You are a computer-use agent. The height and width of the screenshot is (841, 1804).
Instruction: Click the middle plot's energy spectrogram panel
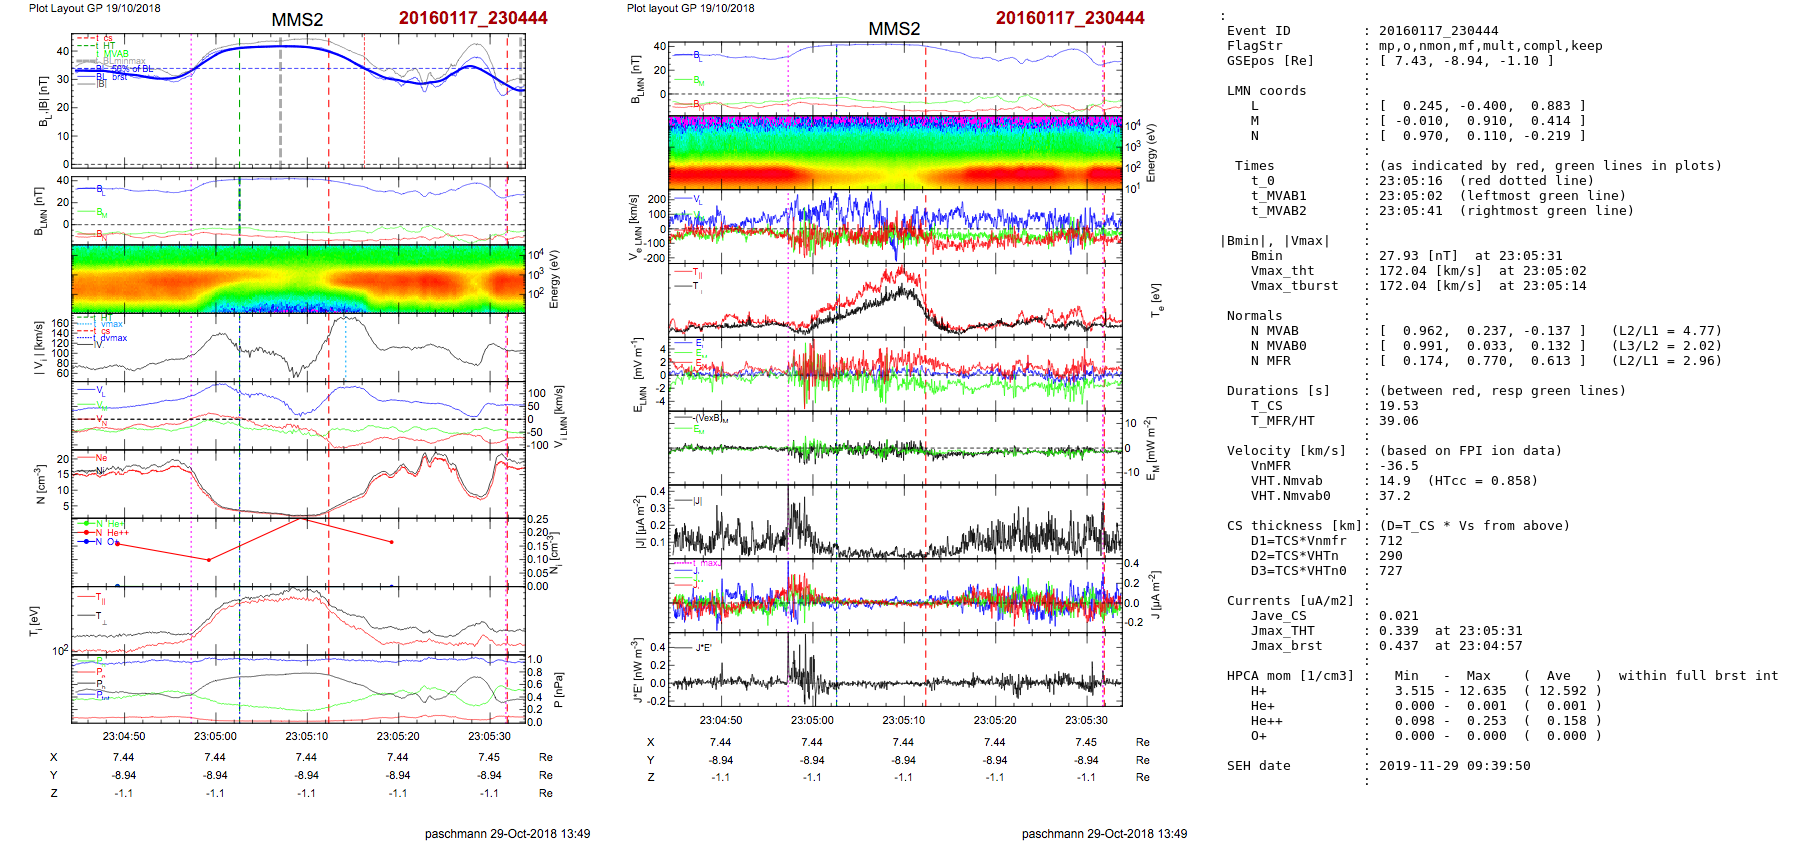pos(895,152)
